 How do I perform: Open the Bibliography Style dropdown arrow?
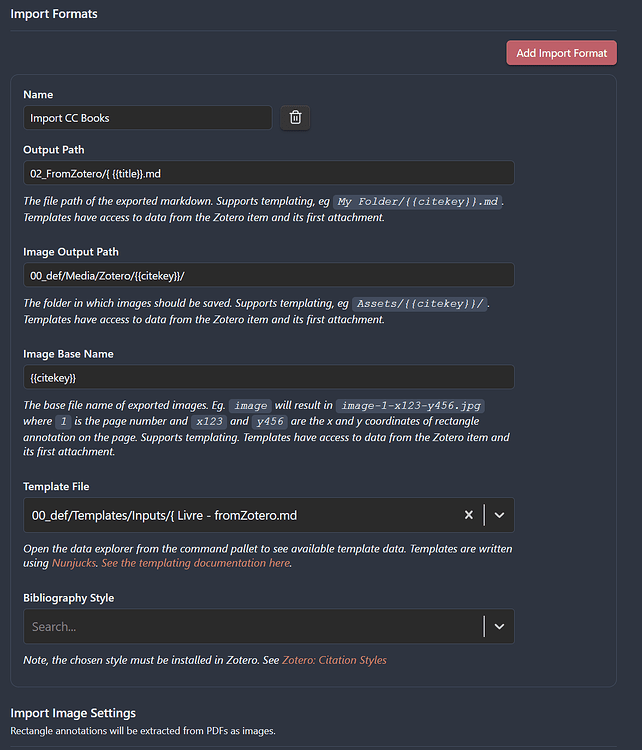[499, 627]
